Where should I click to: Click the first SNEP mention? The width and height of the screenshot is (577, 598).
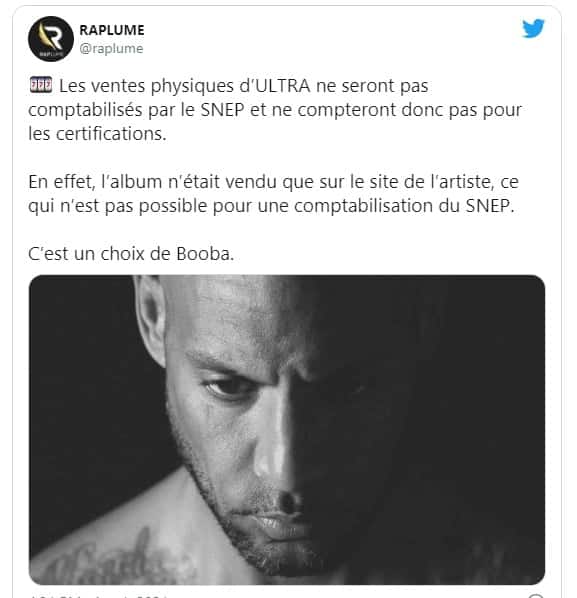pyautogui.click(x=222, y=110)
